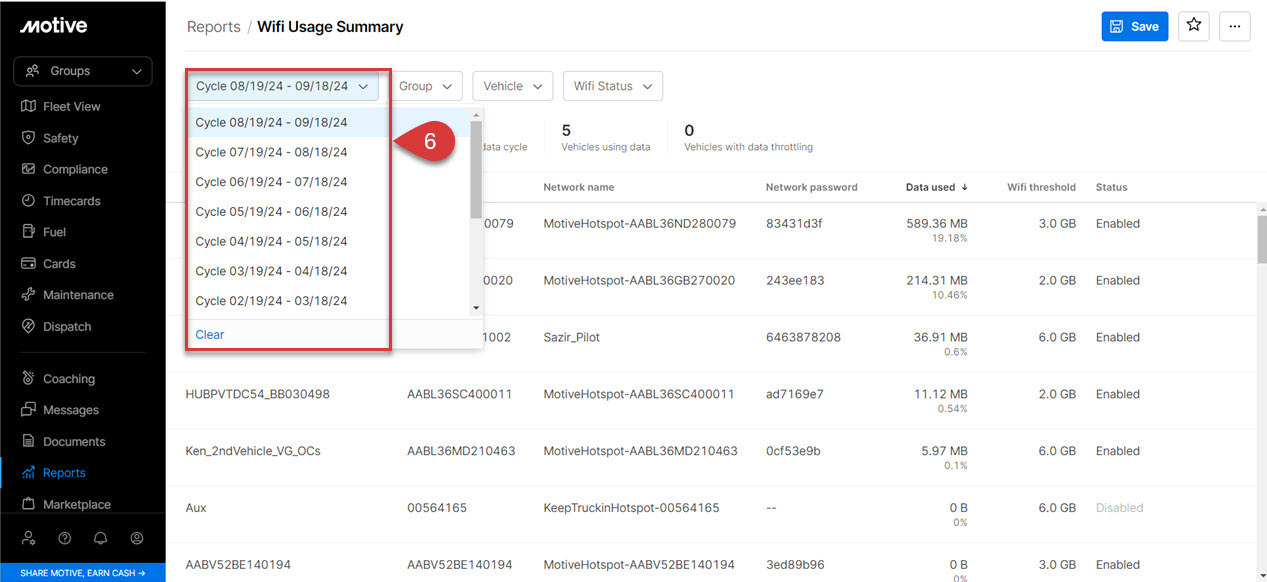Viewport: 1267px width, 582px height.
Task: Open Safety shield icon in sidebar
Action: pyautogui.click(x=28, y=138)
